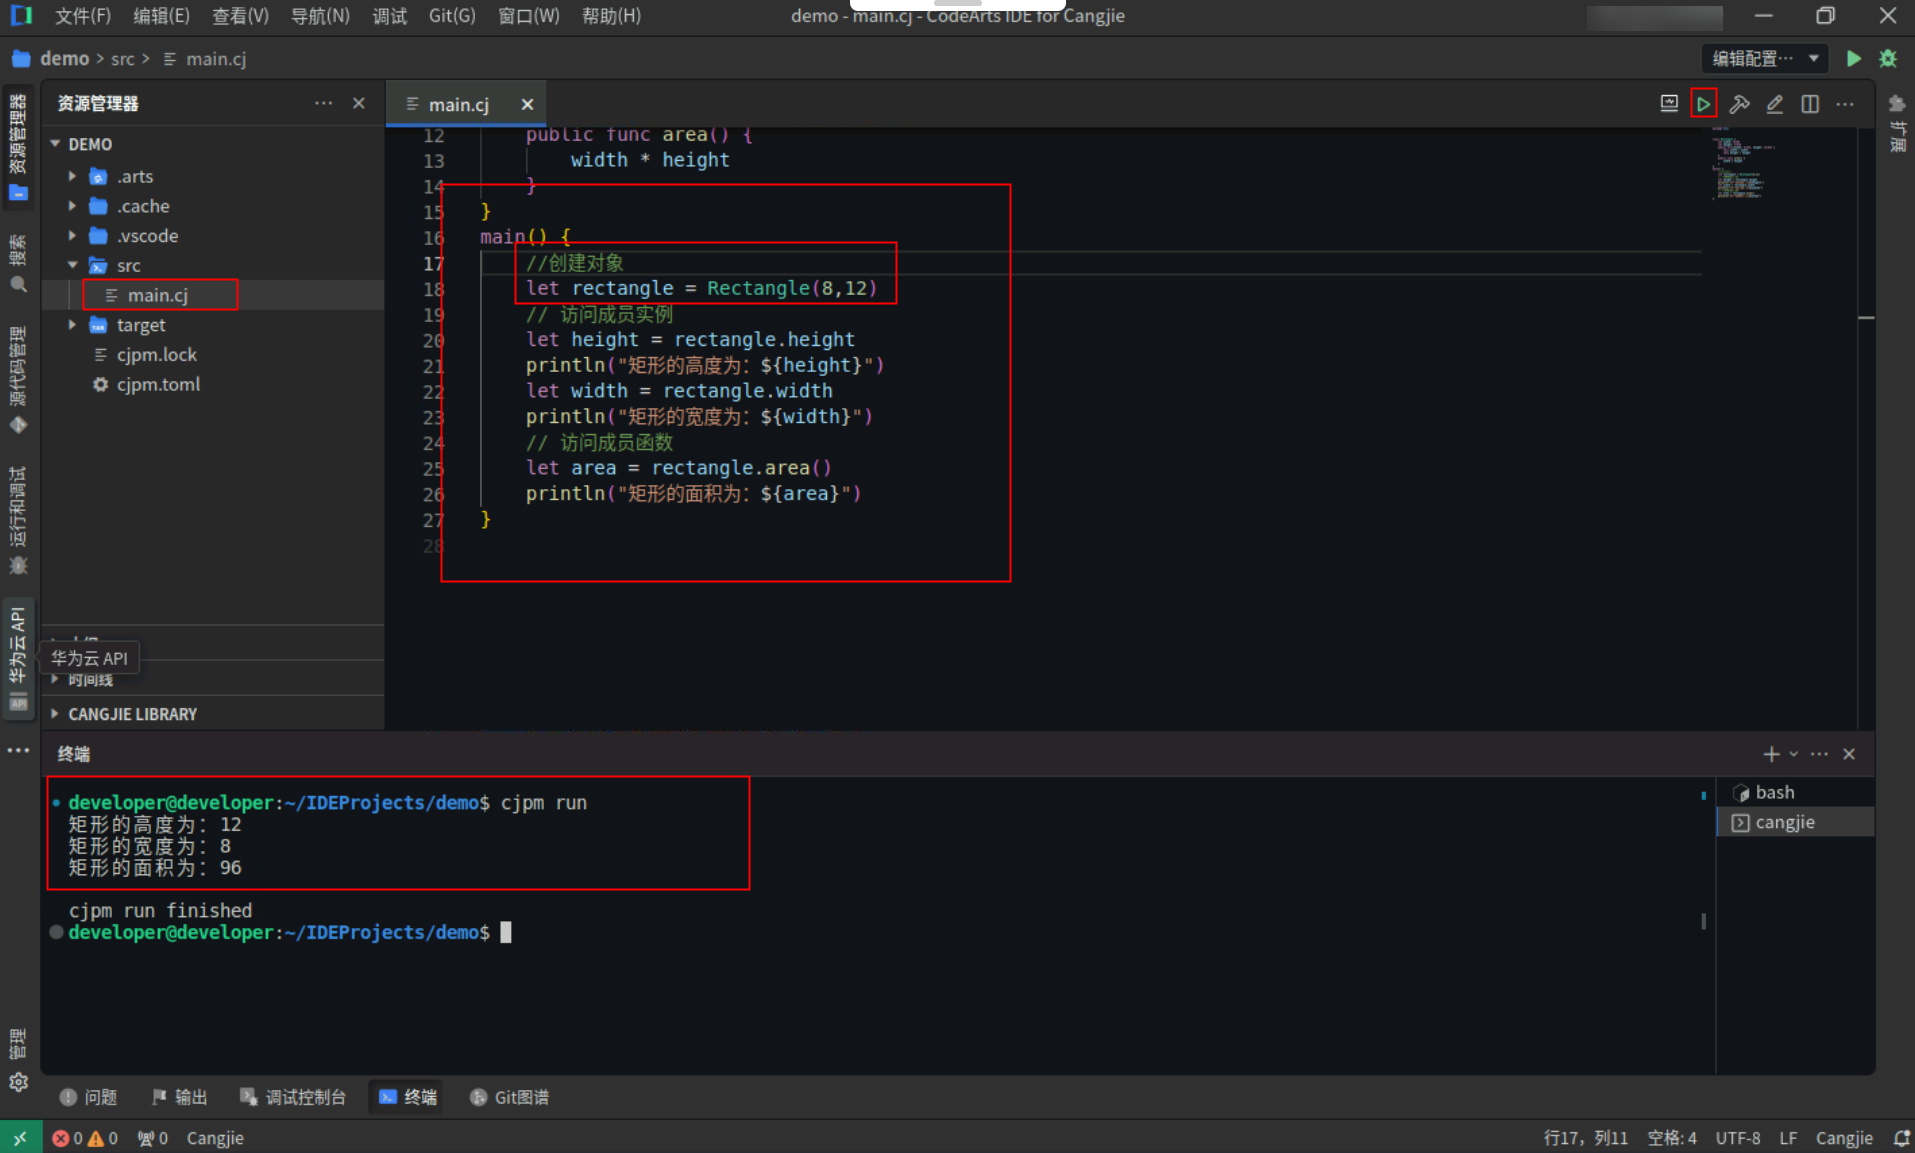Viewport: 1915px width, 1153px height.
Task: Select the cangjie terminal session
Action: pyautogui.click(x=1795, y=822)
